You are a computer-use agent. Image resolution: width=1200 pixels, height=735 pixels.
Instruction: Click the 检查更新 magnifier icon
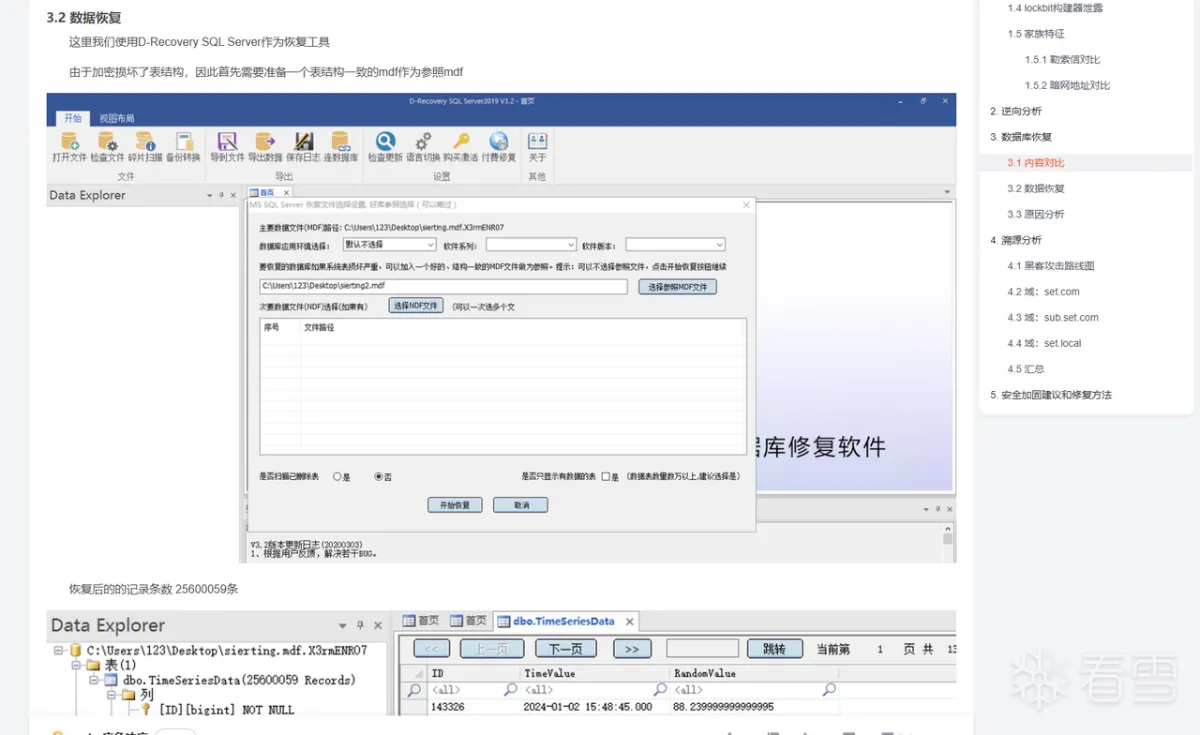pyautogui.click(x=385, y=142)
